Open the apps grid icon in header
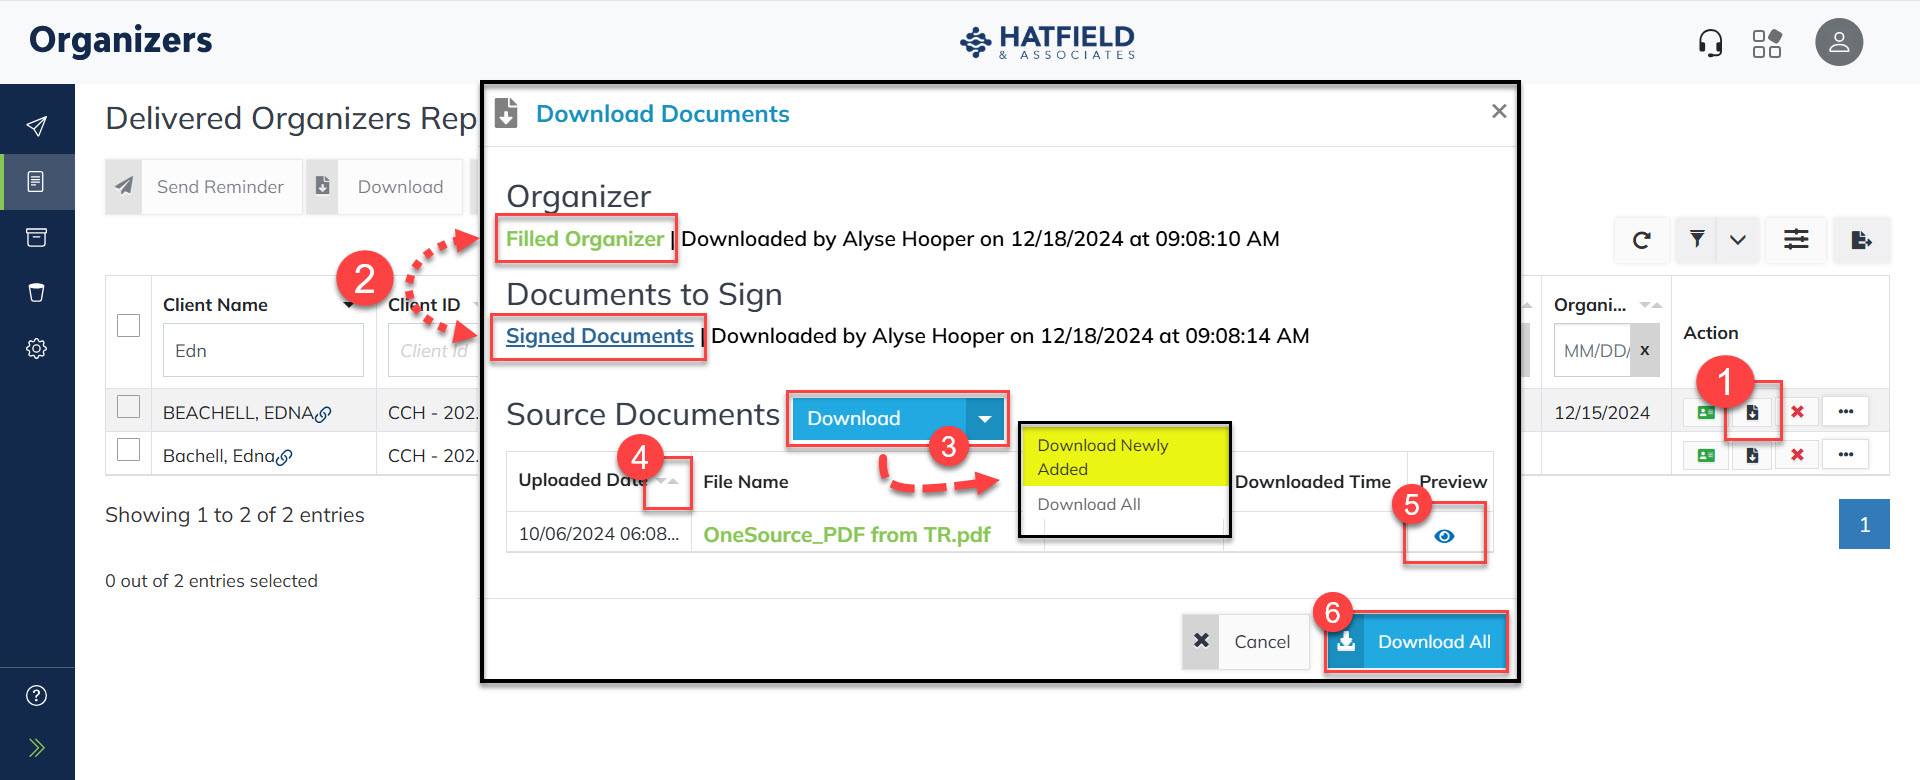Viewport: 1920px width, 780px height. 1767,43
